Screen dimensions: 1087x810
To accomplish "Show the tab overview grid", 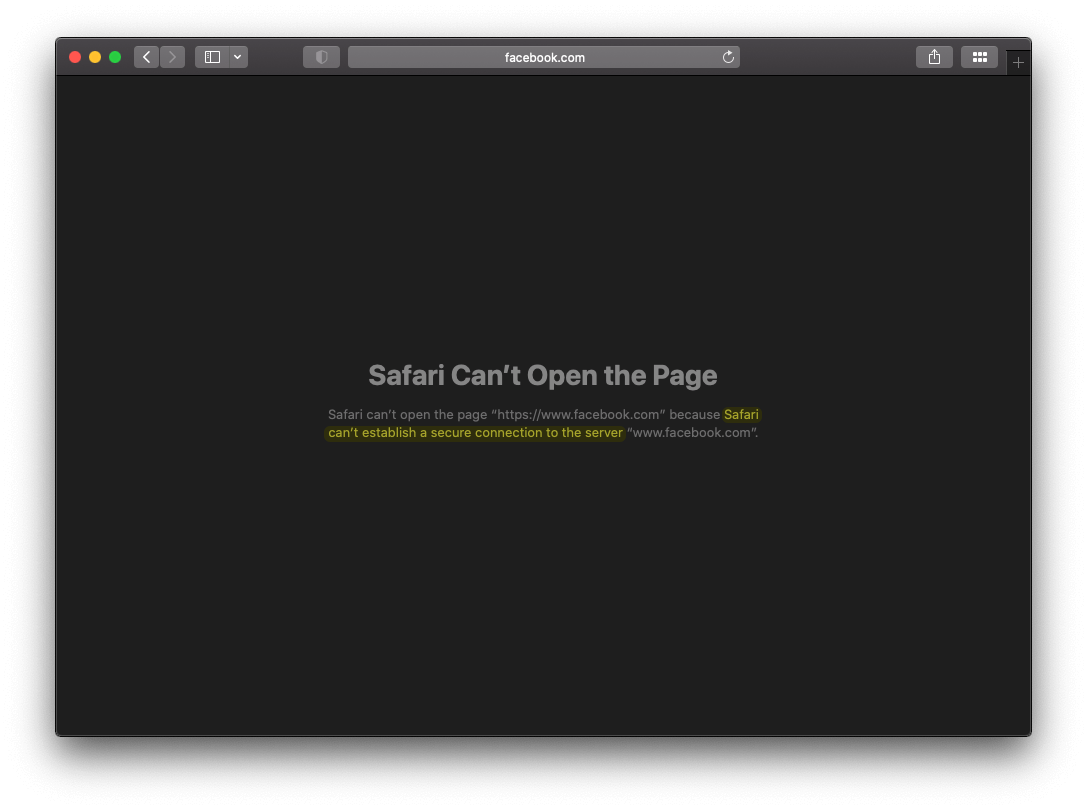I will [980, 57].
